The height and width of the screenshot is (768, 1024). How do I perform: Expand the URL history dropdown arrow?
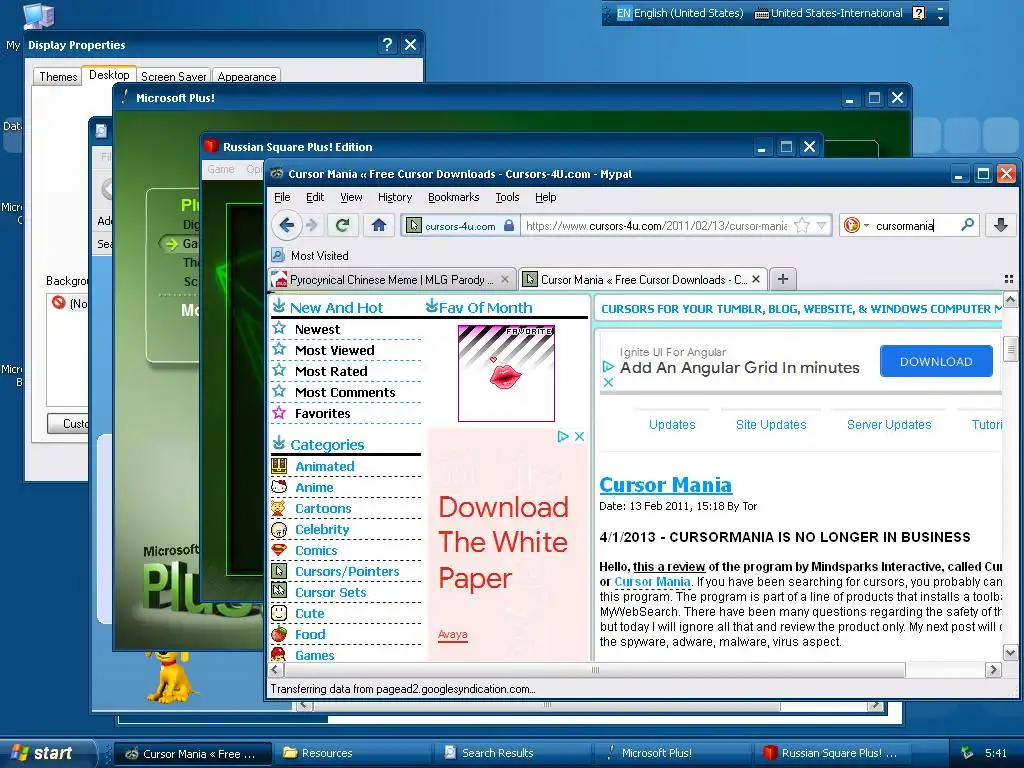coord(822,225)
